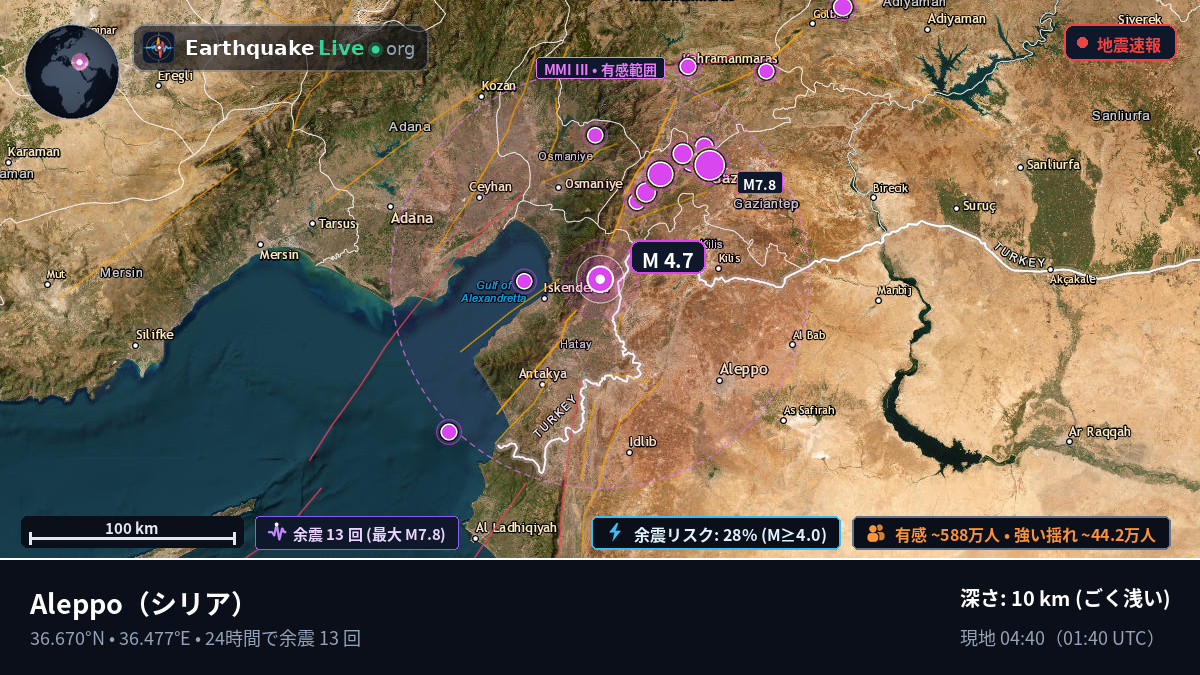Click the Ceyhan town label

[490, 187]
